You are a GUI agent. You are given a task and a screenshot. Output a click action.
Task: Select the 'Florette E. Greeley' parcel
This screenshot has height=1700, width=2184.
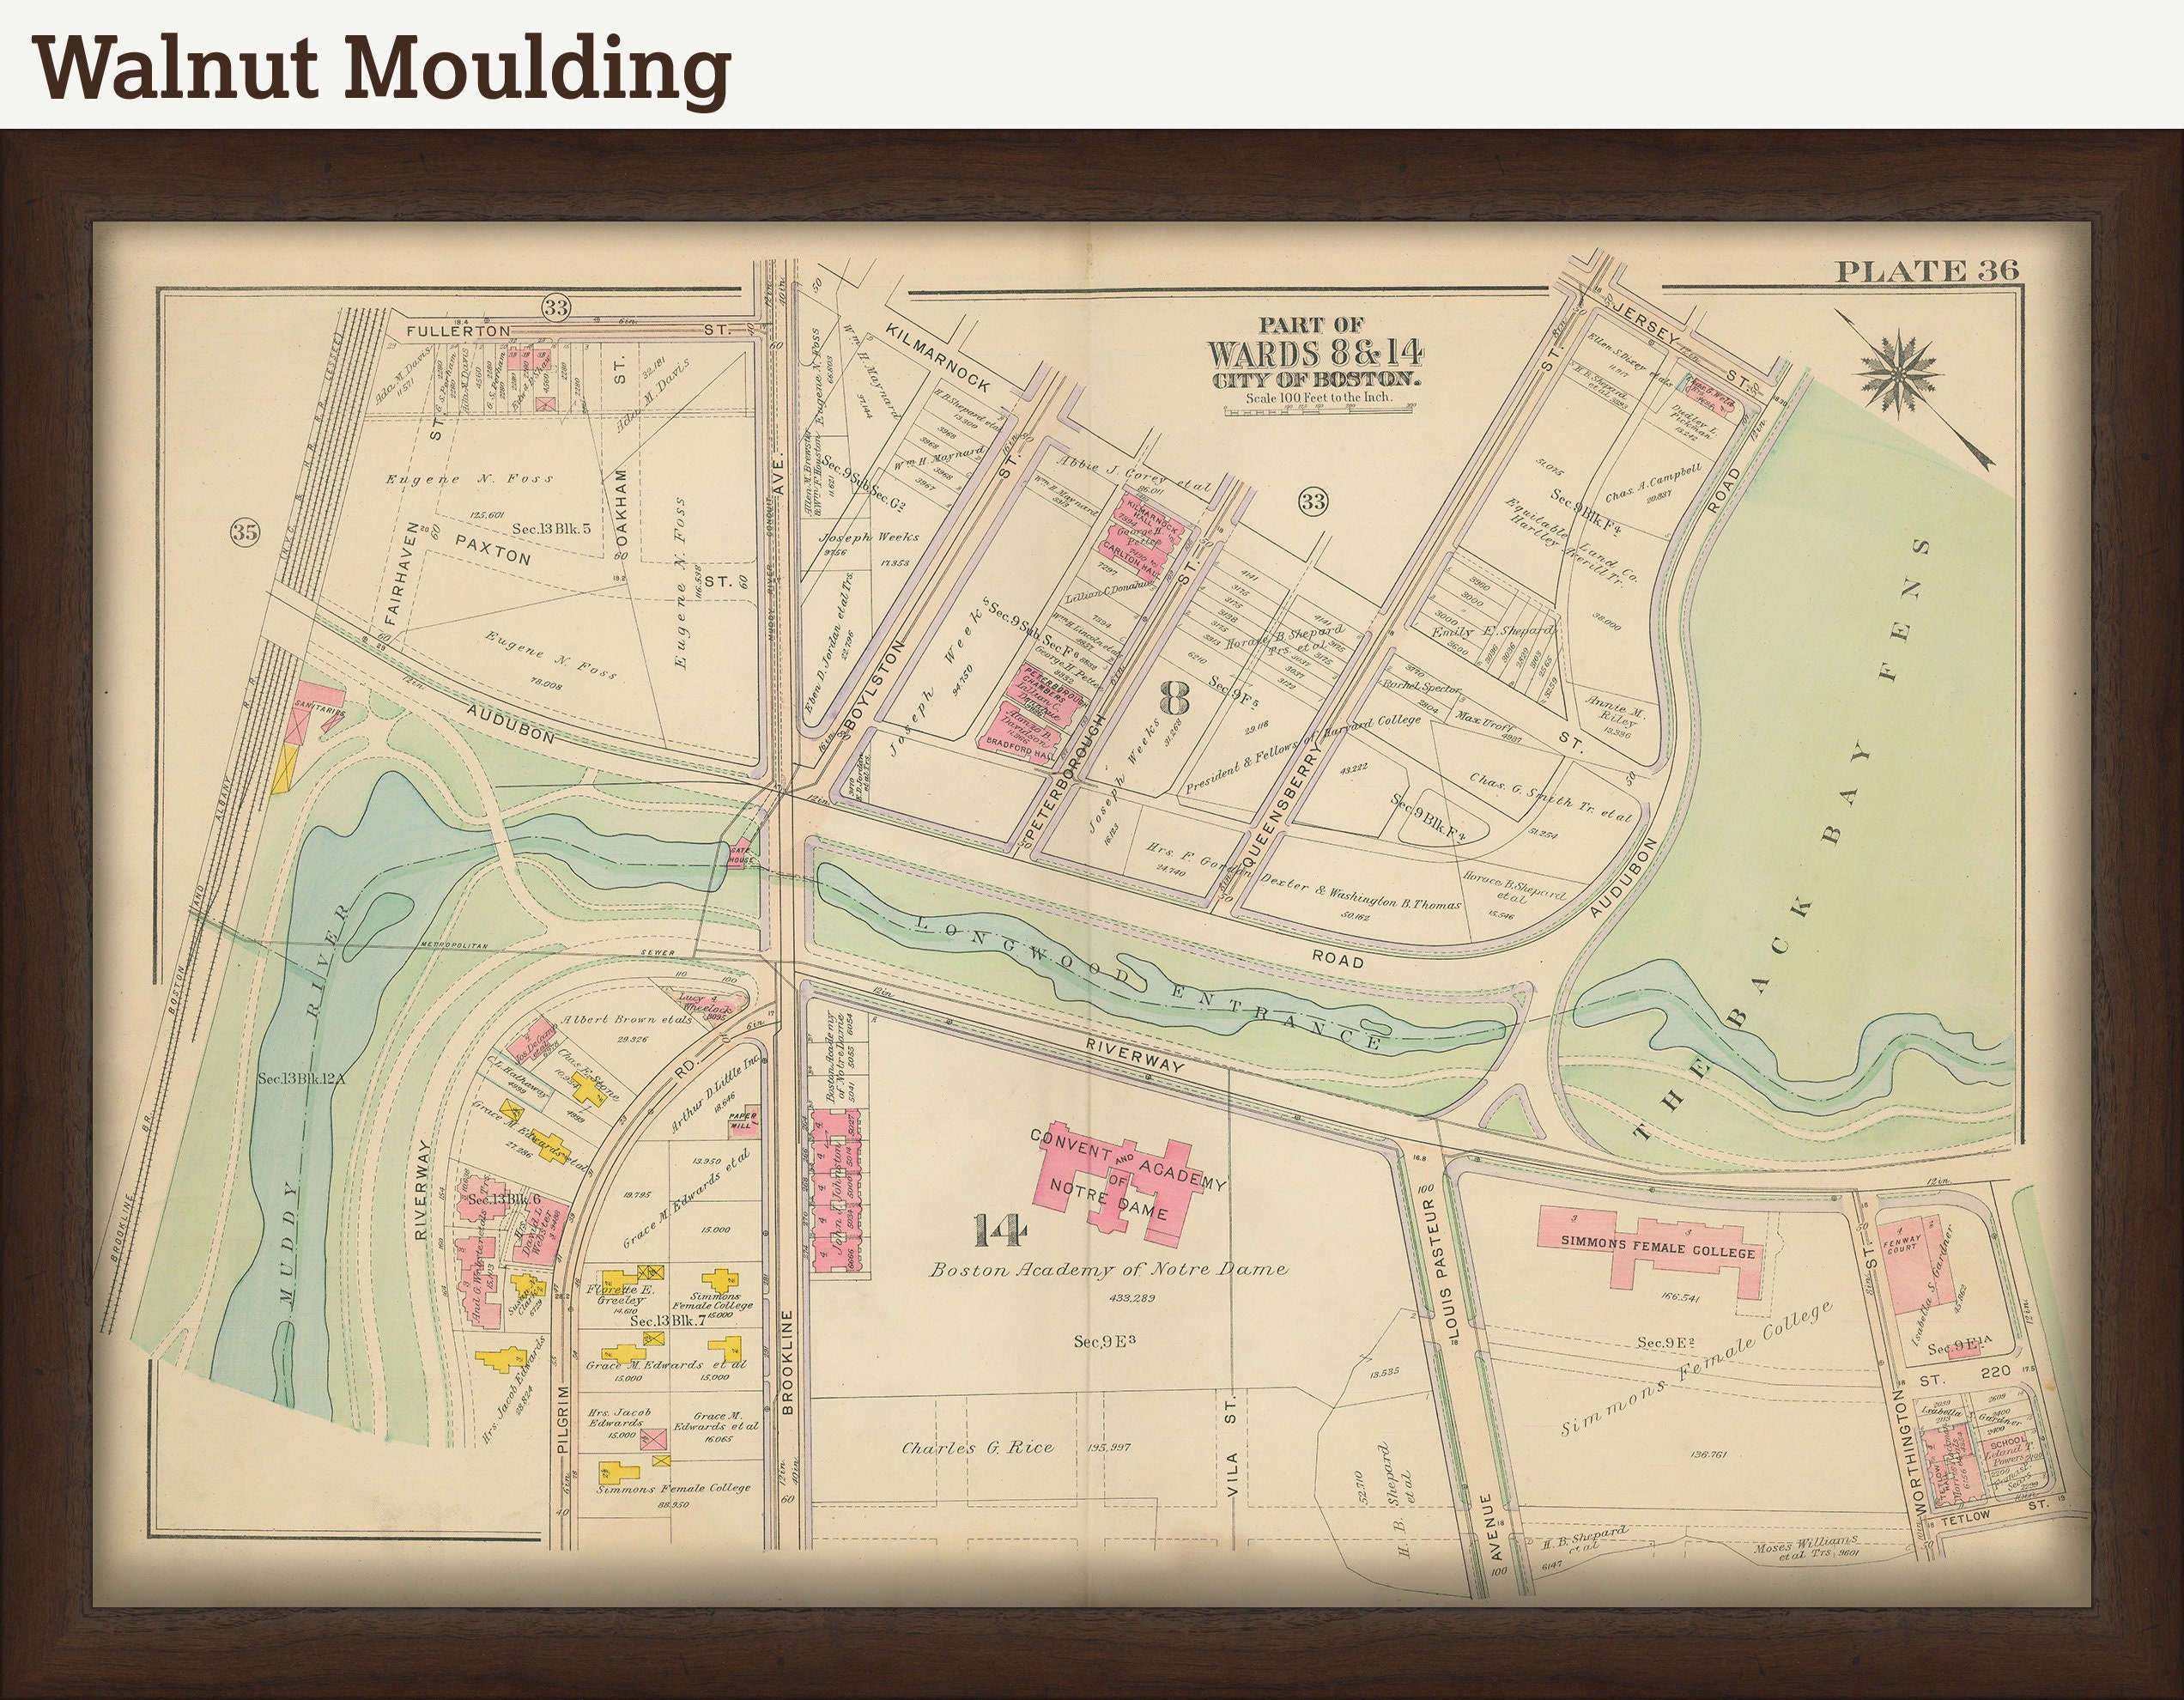click(x=622, y=1294)
